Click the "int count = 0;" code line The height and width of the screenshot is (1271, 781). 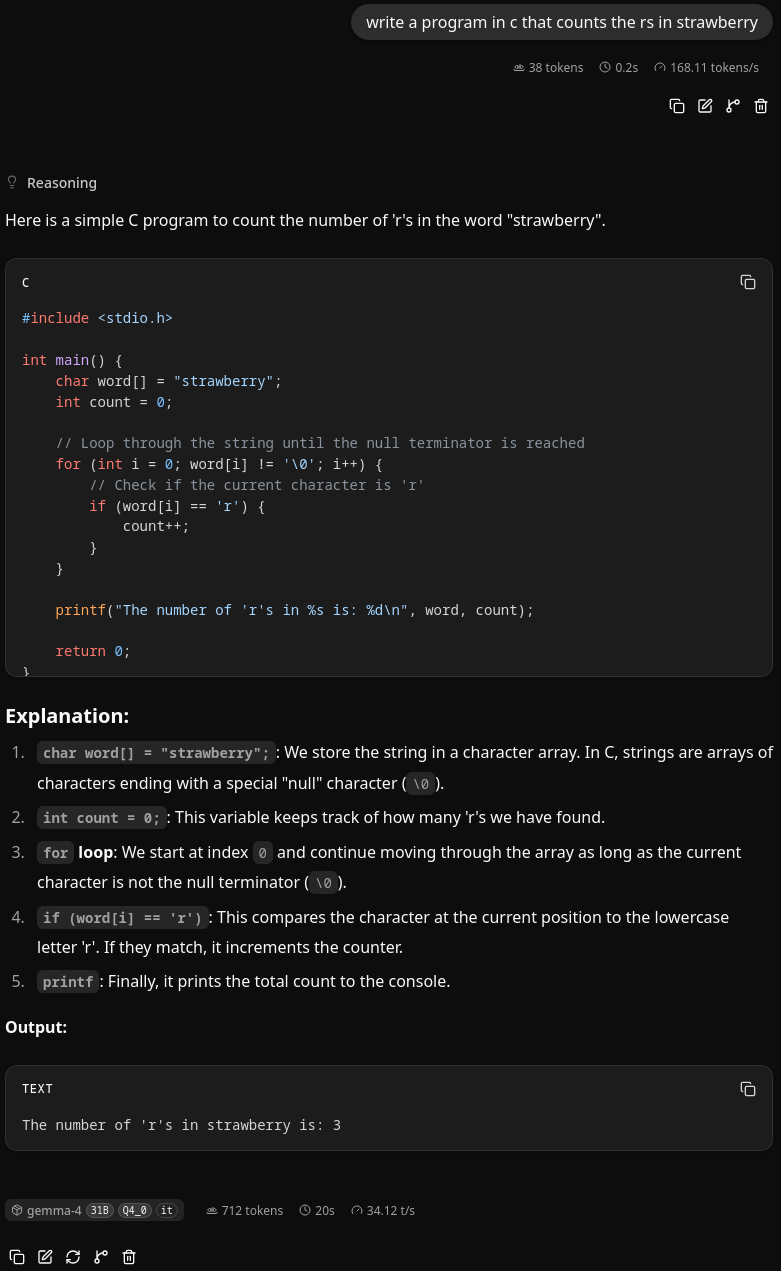[x=114, y=402]
